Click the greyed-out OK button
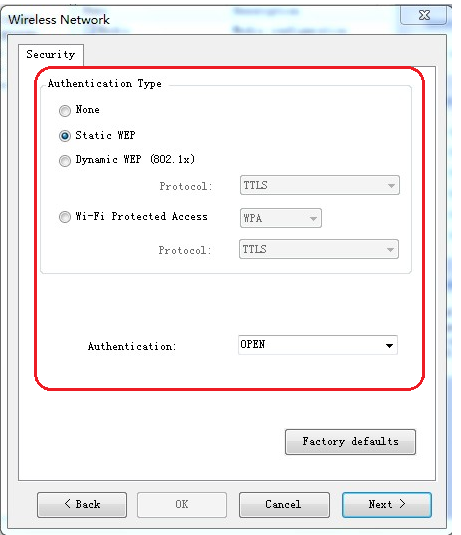Screen dimensions: 461x535 click(182, 505)
